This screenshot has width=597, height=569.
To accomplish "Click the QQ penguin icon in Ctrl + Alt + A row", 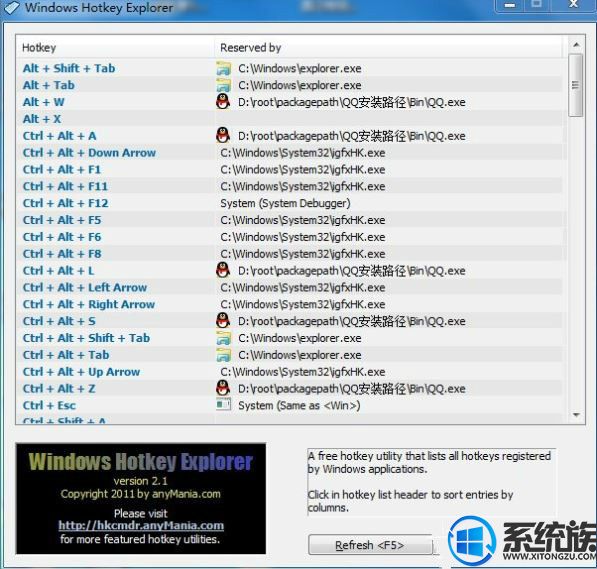I will coord(223,136).
